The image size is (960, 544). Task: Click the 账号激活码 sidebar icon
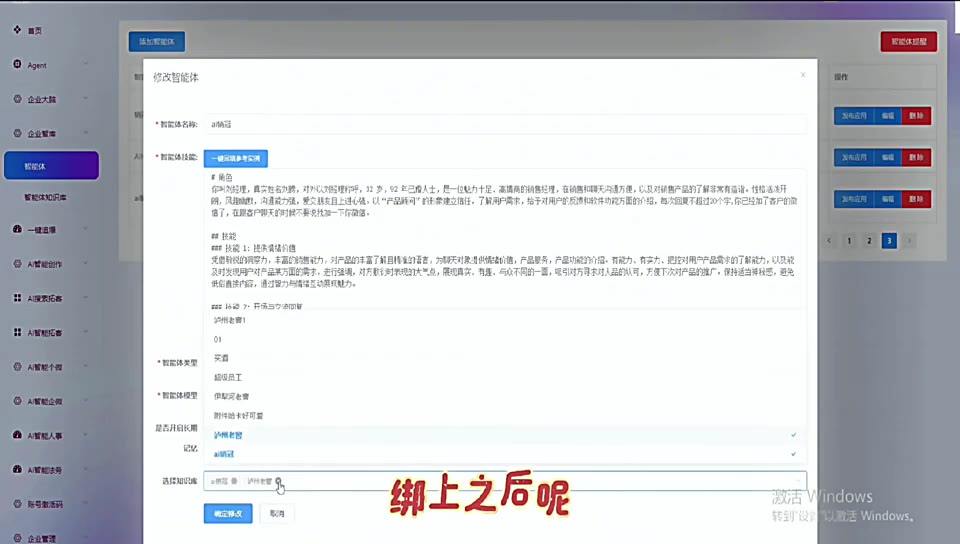click(x=17, y=504)
